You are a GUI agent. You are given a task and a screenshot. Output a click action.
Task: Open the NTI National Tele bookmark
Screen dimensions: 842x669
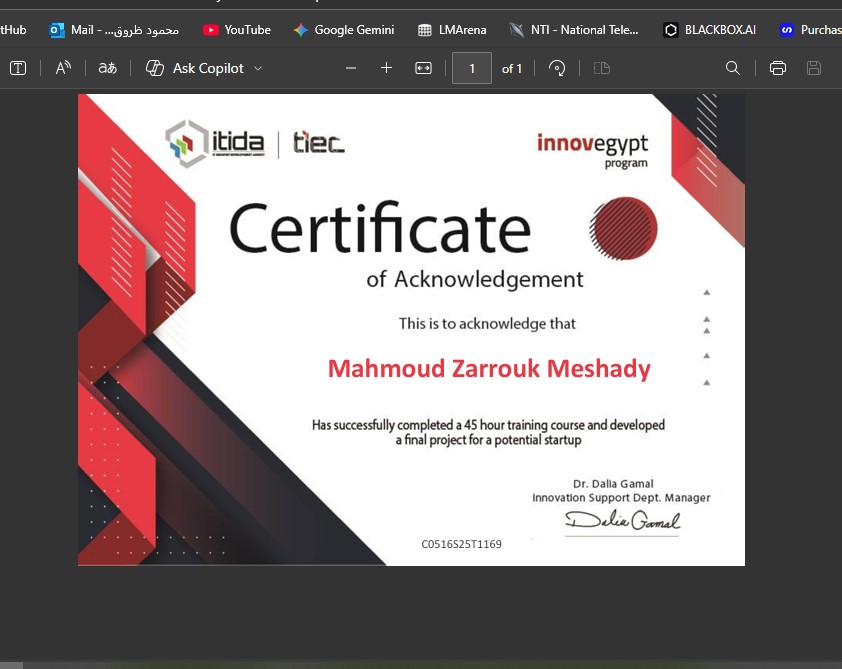pyautogui.click(x=574, y=29)
